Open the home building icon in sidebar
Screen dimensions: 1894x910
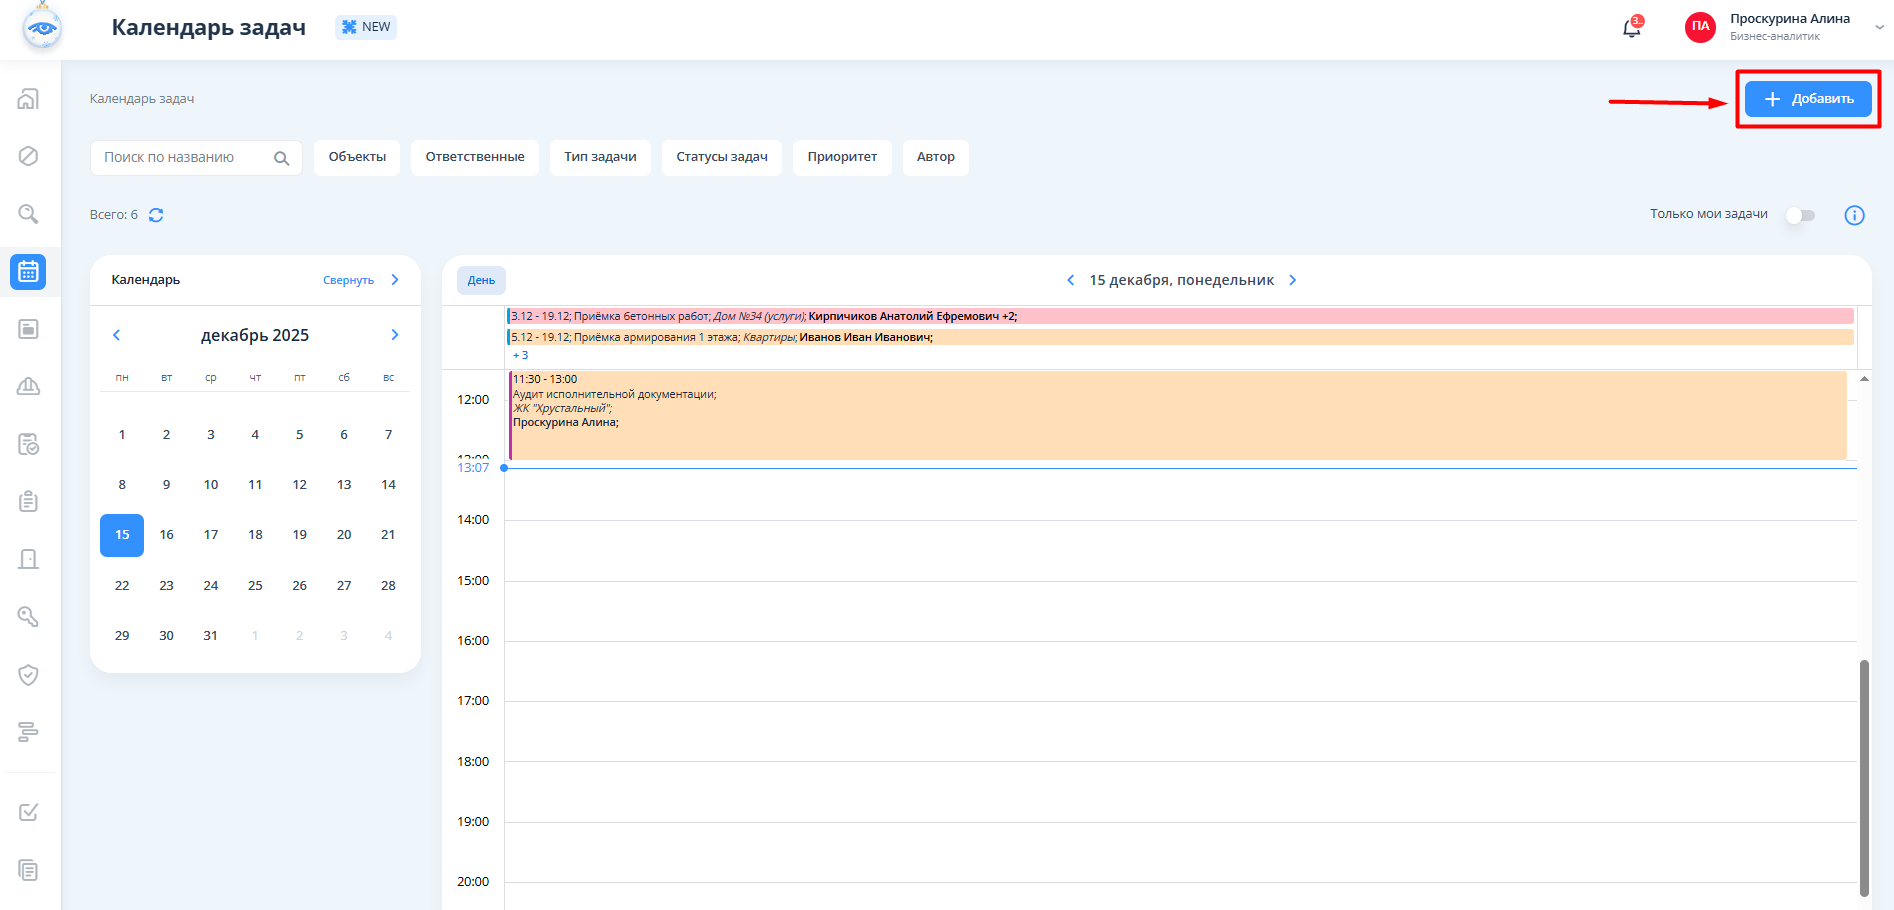(28, 99)
